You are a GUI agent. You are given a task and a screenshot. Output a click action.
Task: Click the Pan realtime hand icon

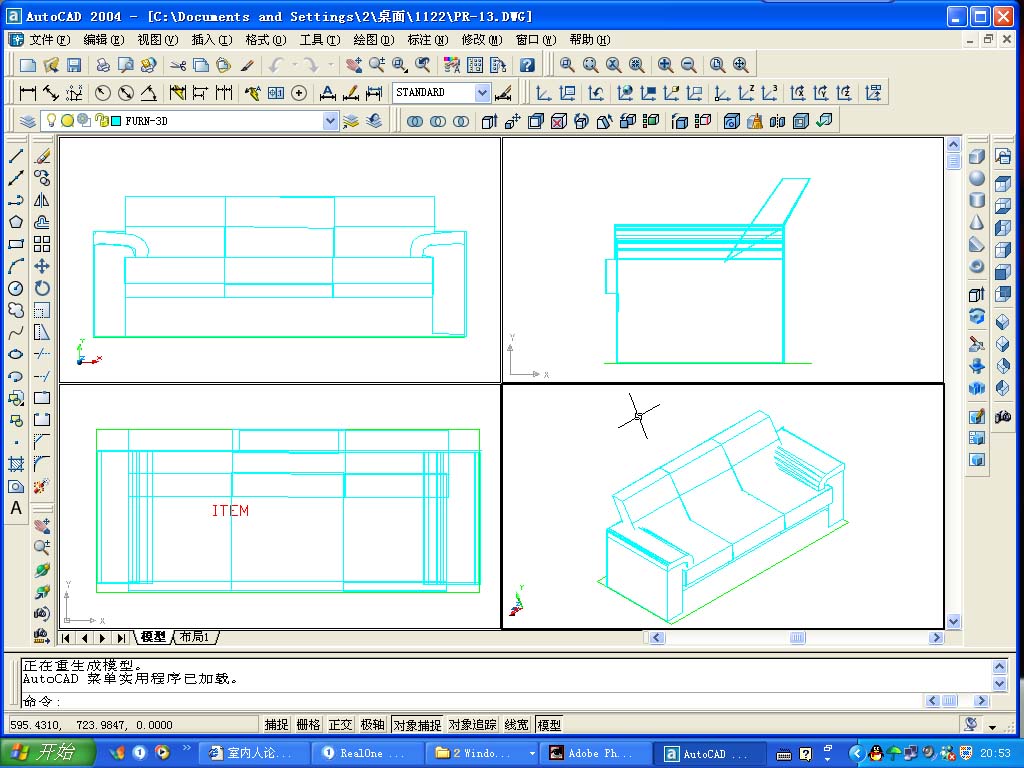pyautogui.click(x=353, y=65)
